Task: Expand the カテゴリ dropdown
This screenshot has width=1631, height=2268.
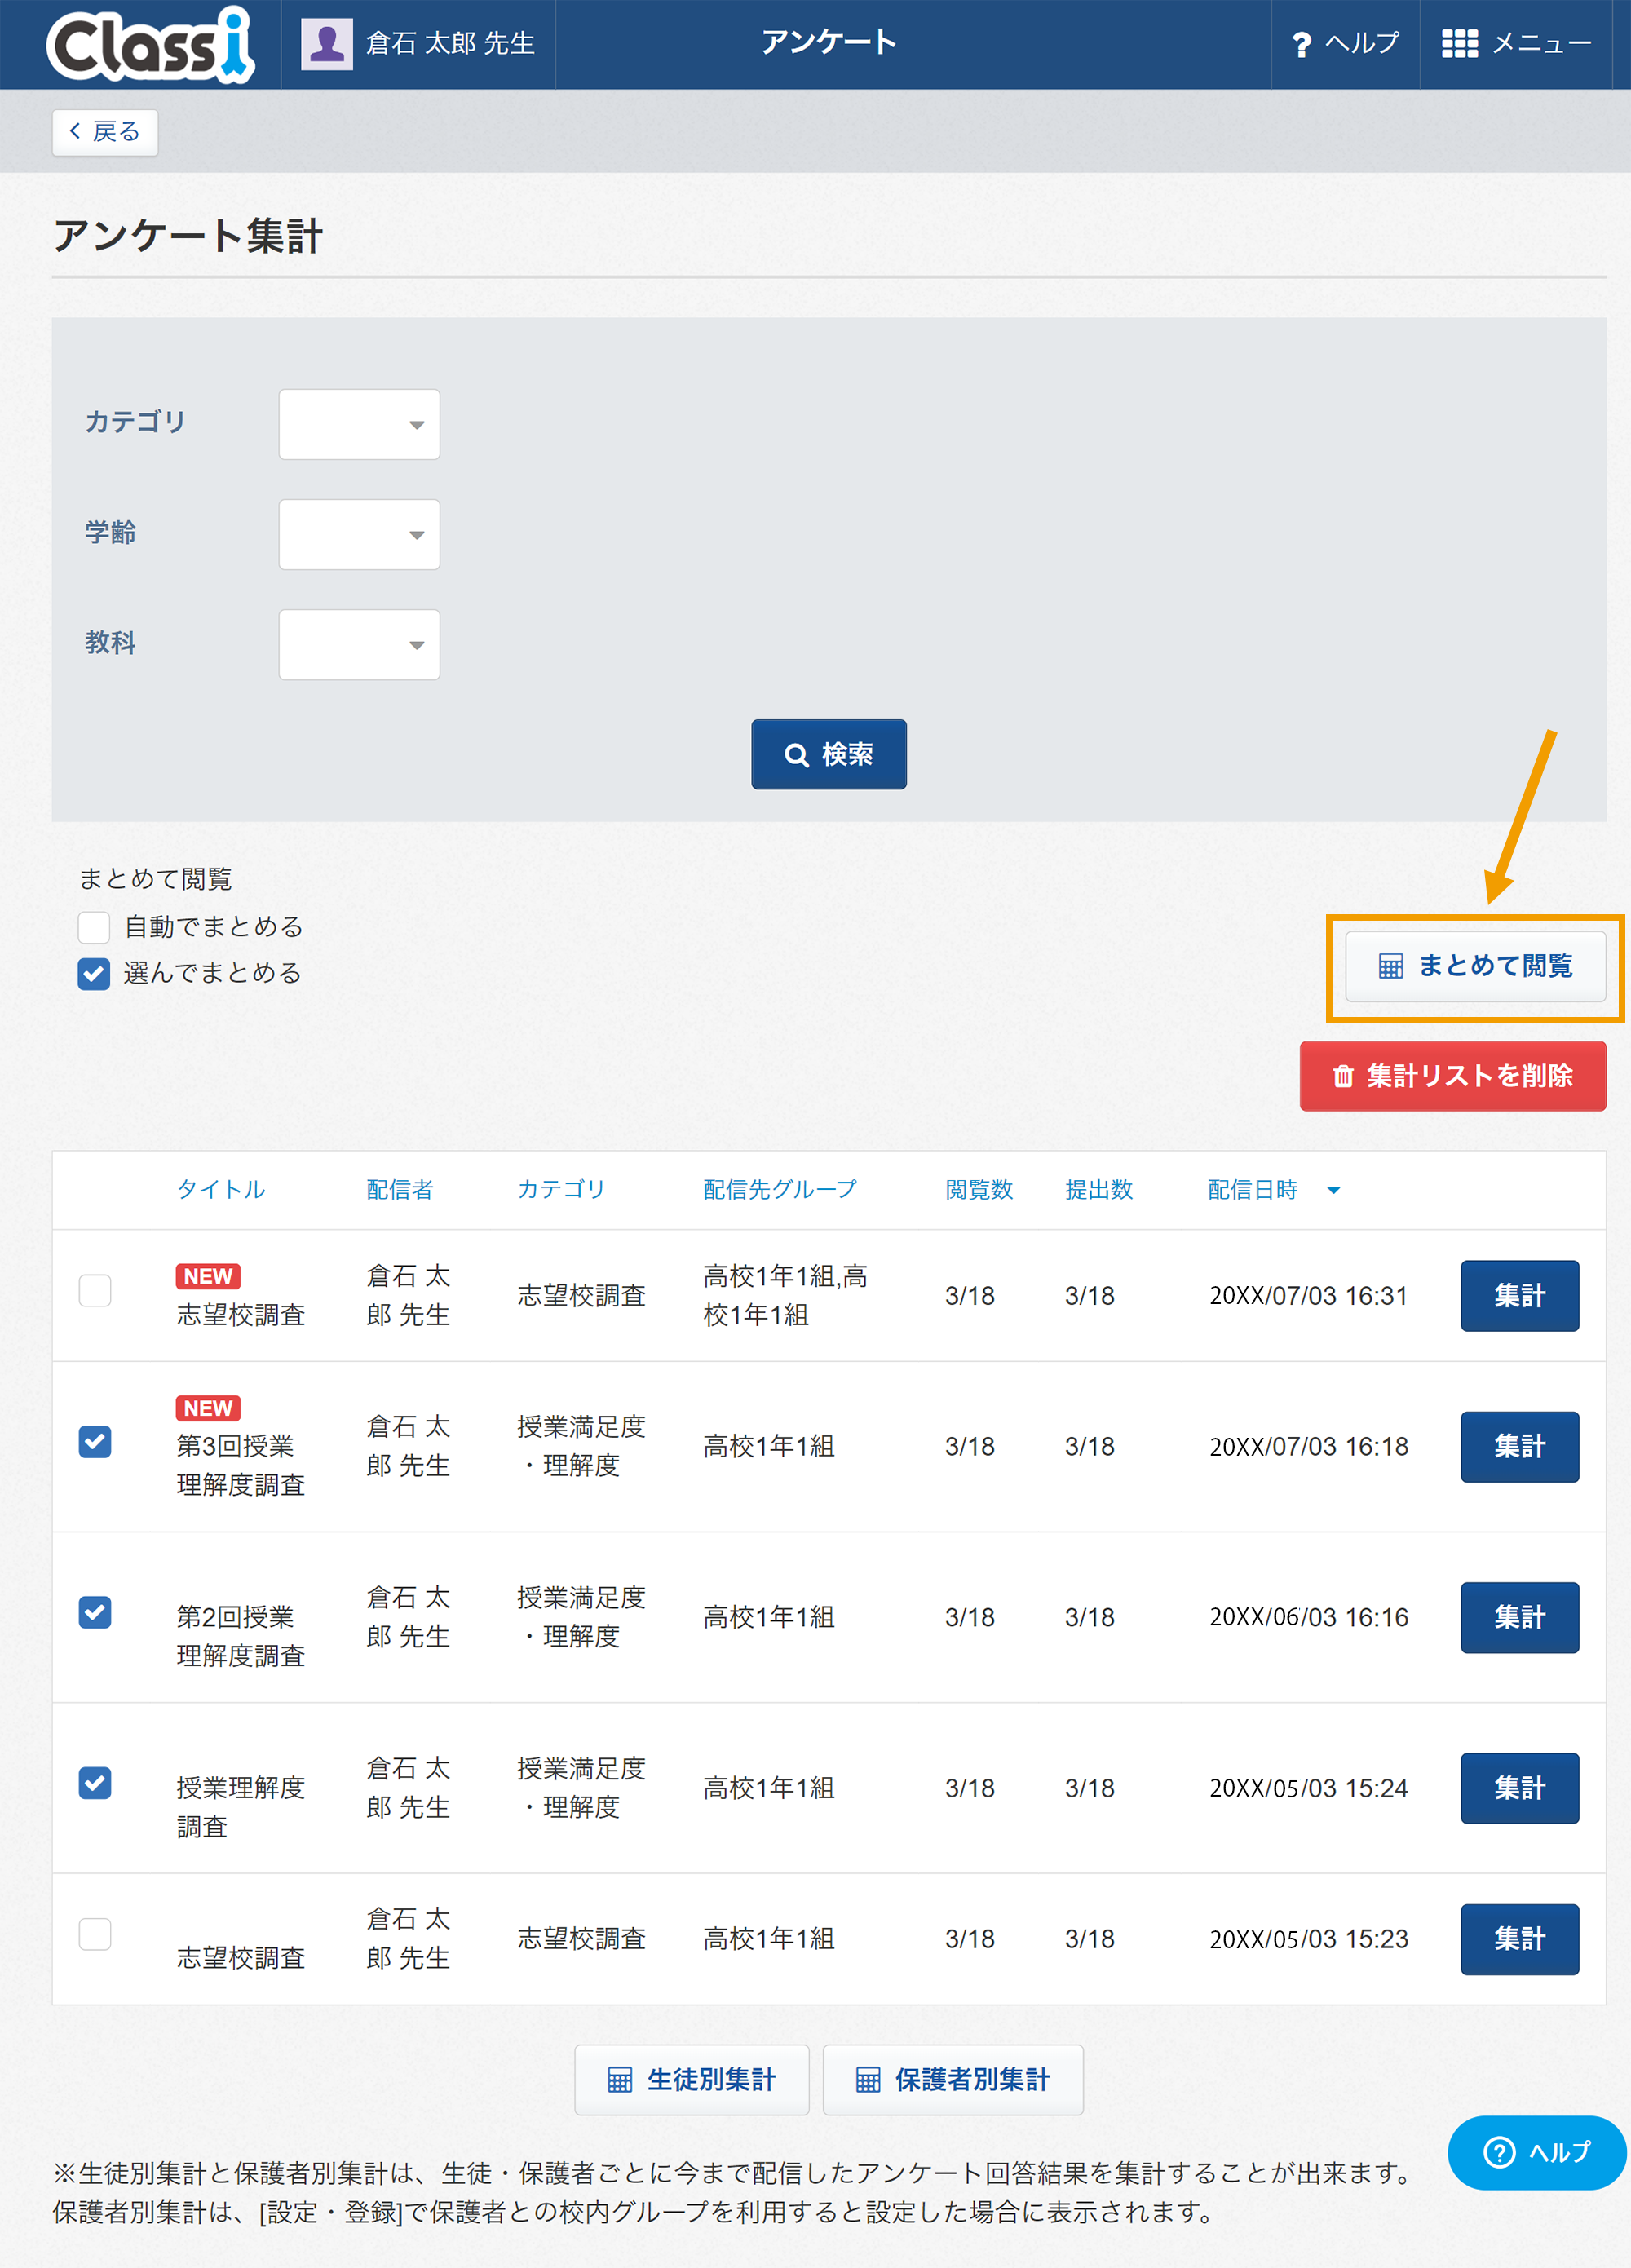Action: [x=359, y=425]
